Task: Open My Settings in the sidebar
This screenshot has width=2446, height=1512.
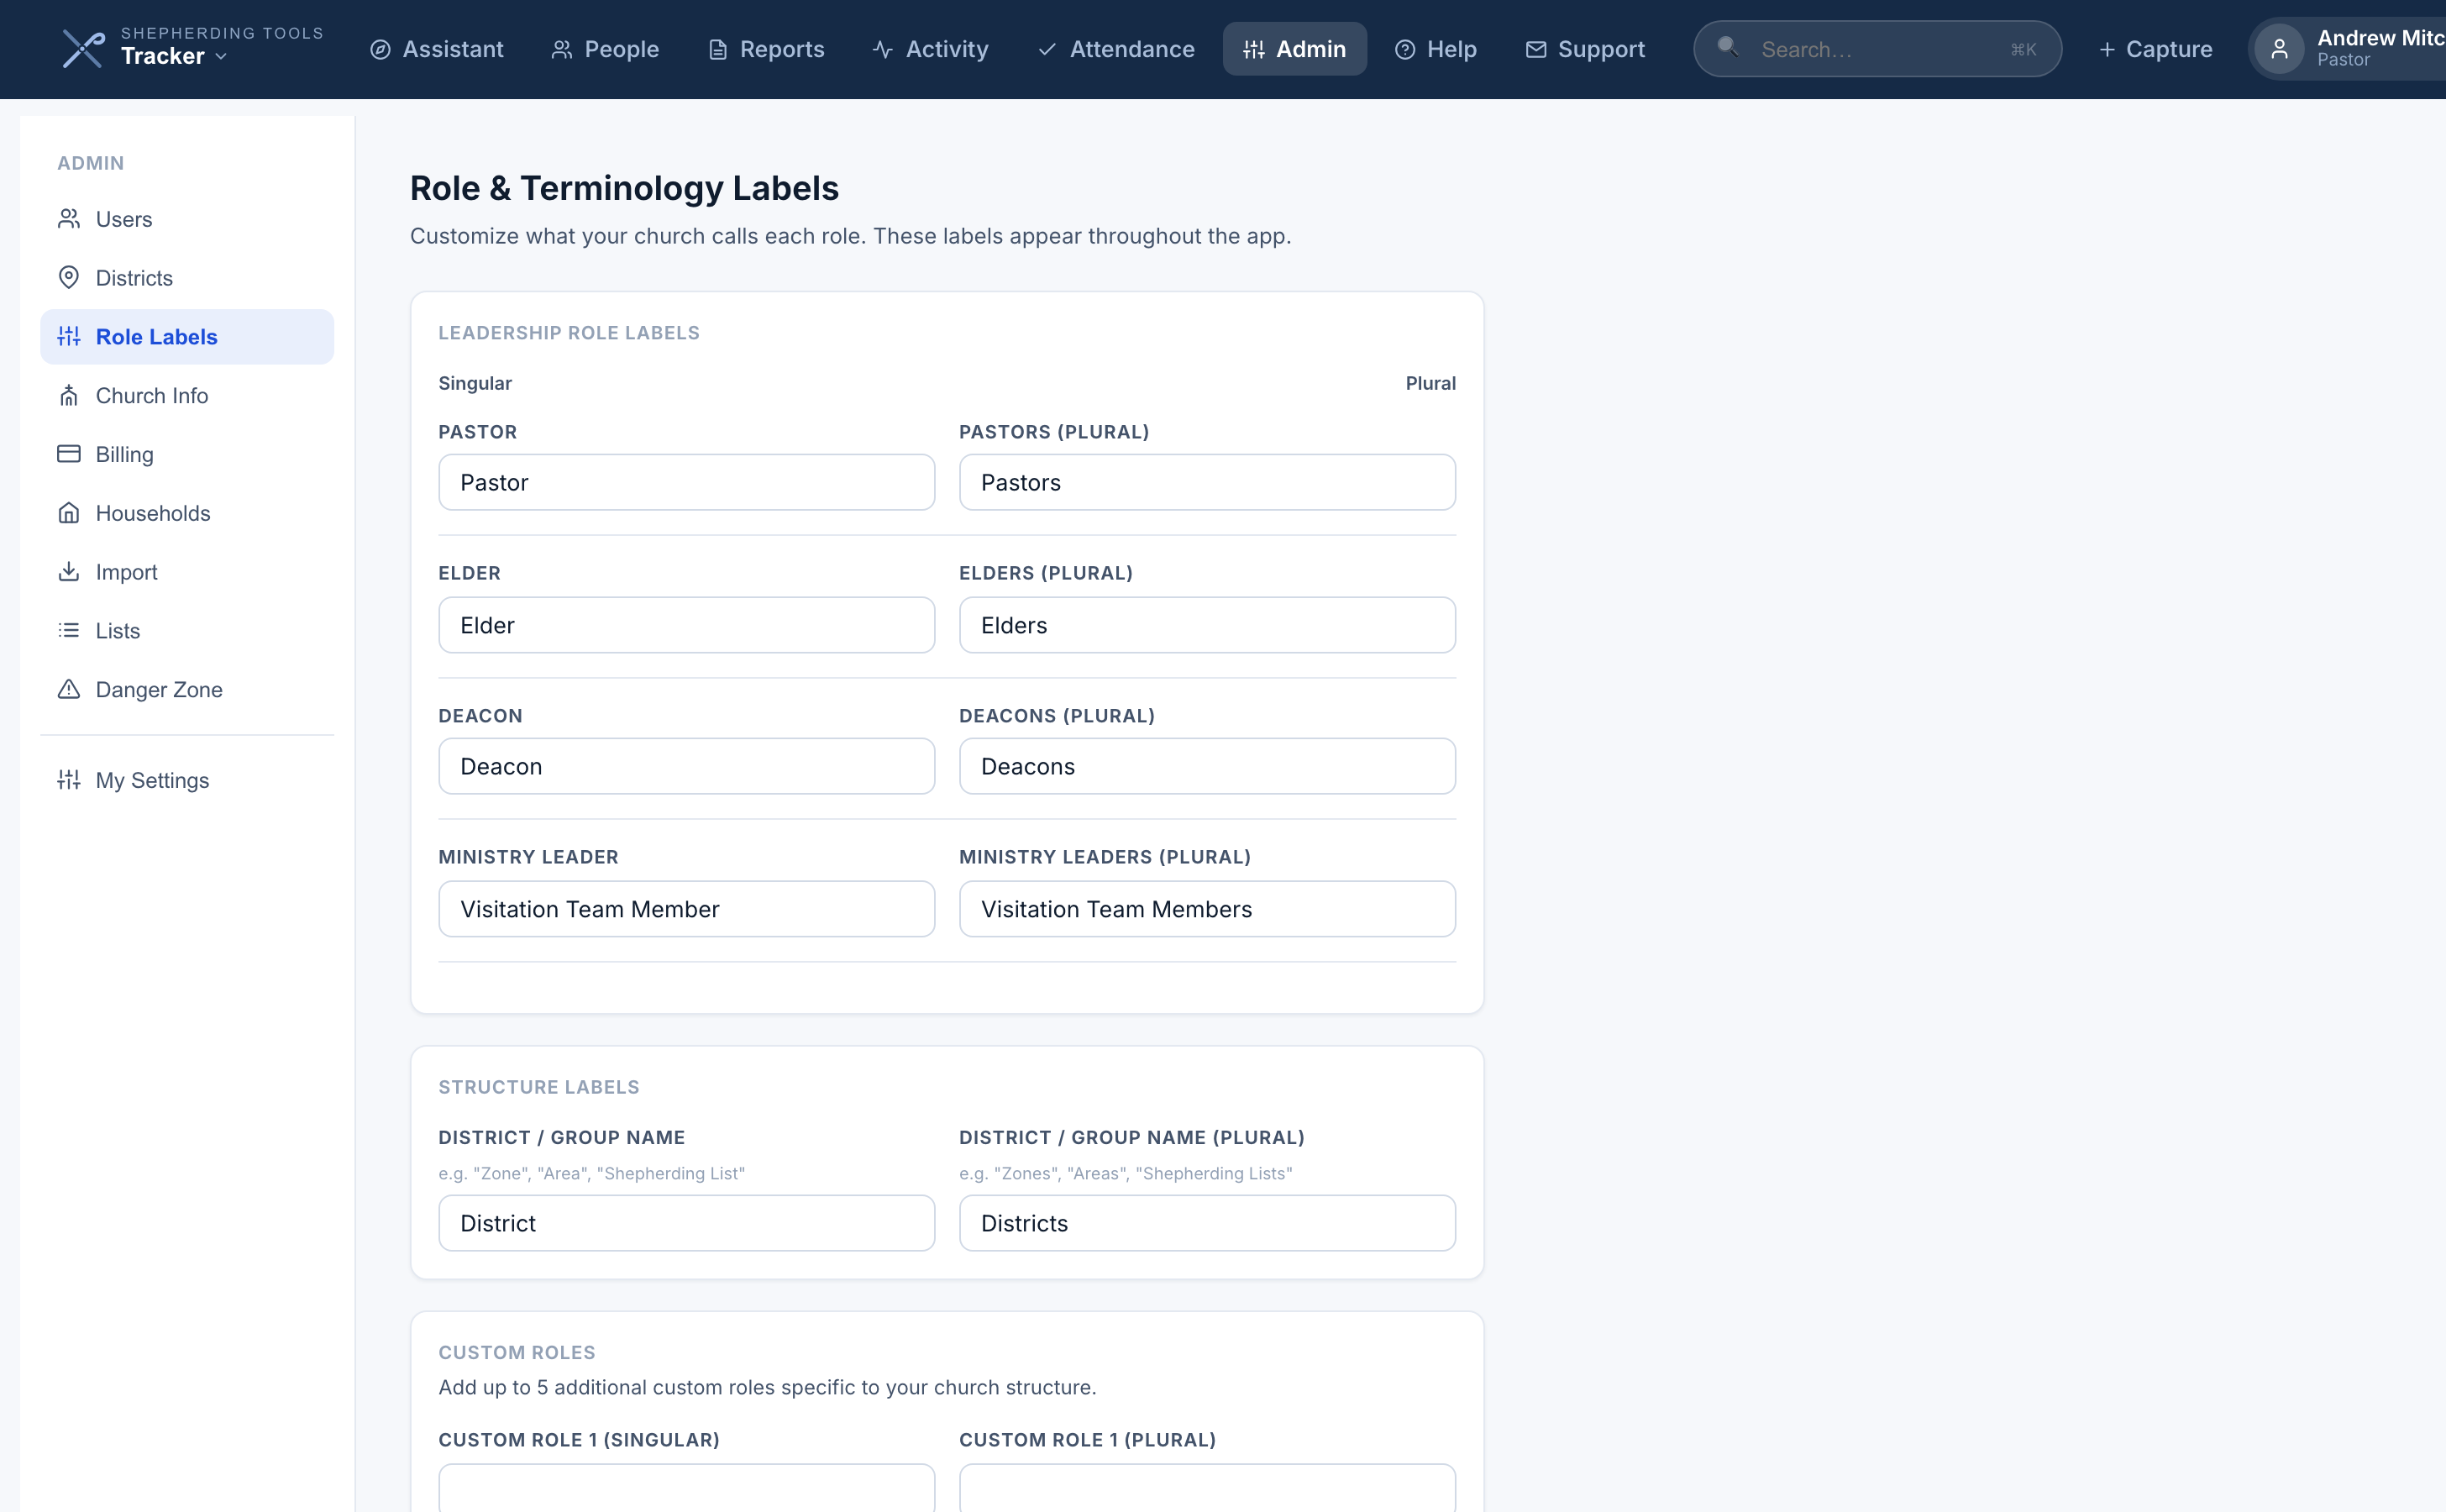Action: click(187, 780)
